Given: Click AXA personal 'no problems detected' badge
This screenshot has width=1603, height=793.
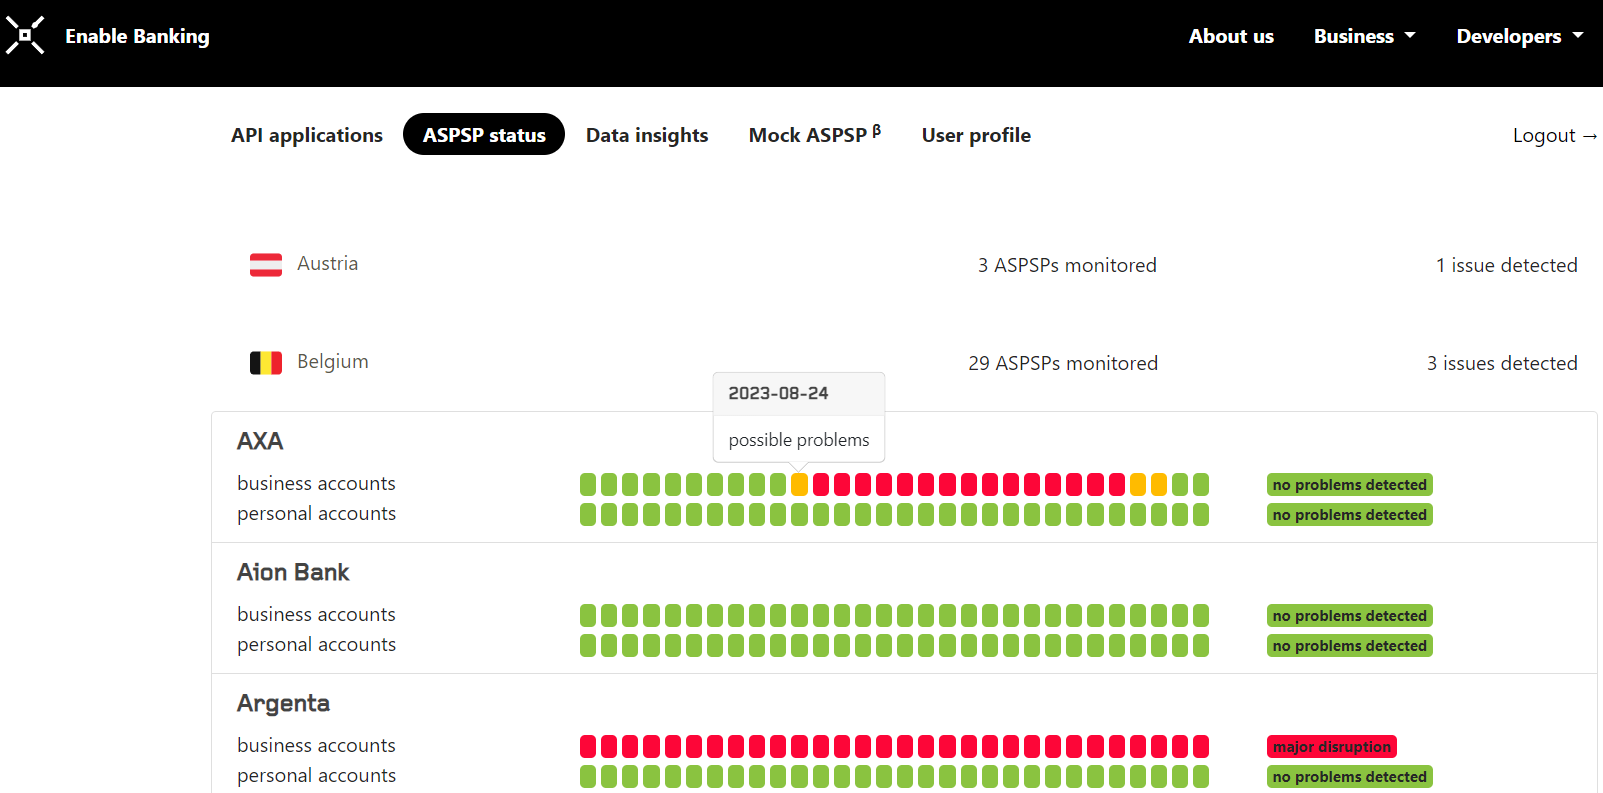Looking at the screenshot, I should 1349,515.
